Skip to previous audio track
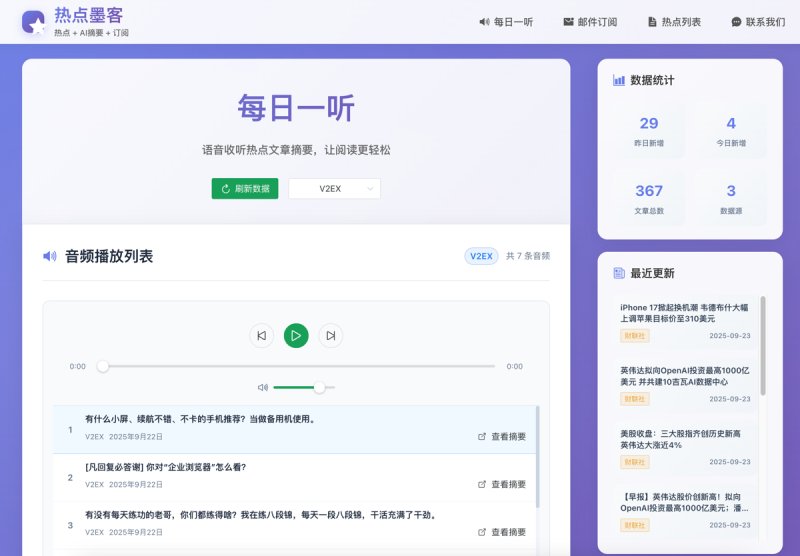 [261, 336]
